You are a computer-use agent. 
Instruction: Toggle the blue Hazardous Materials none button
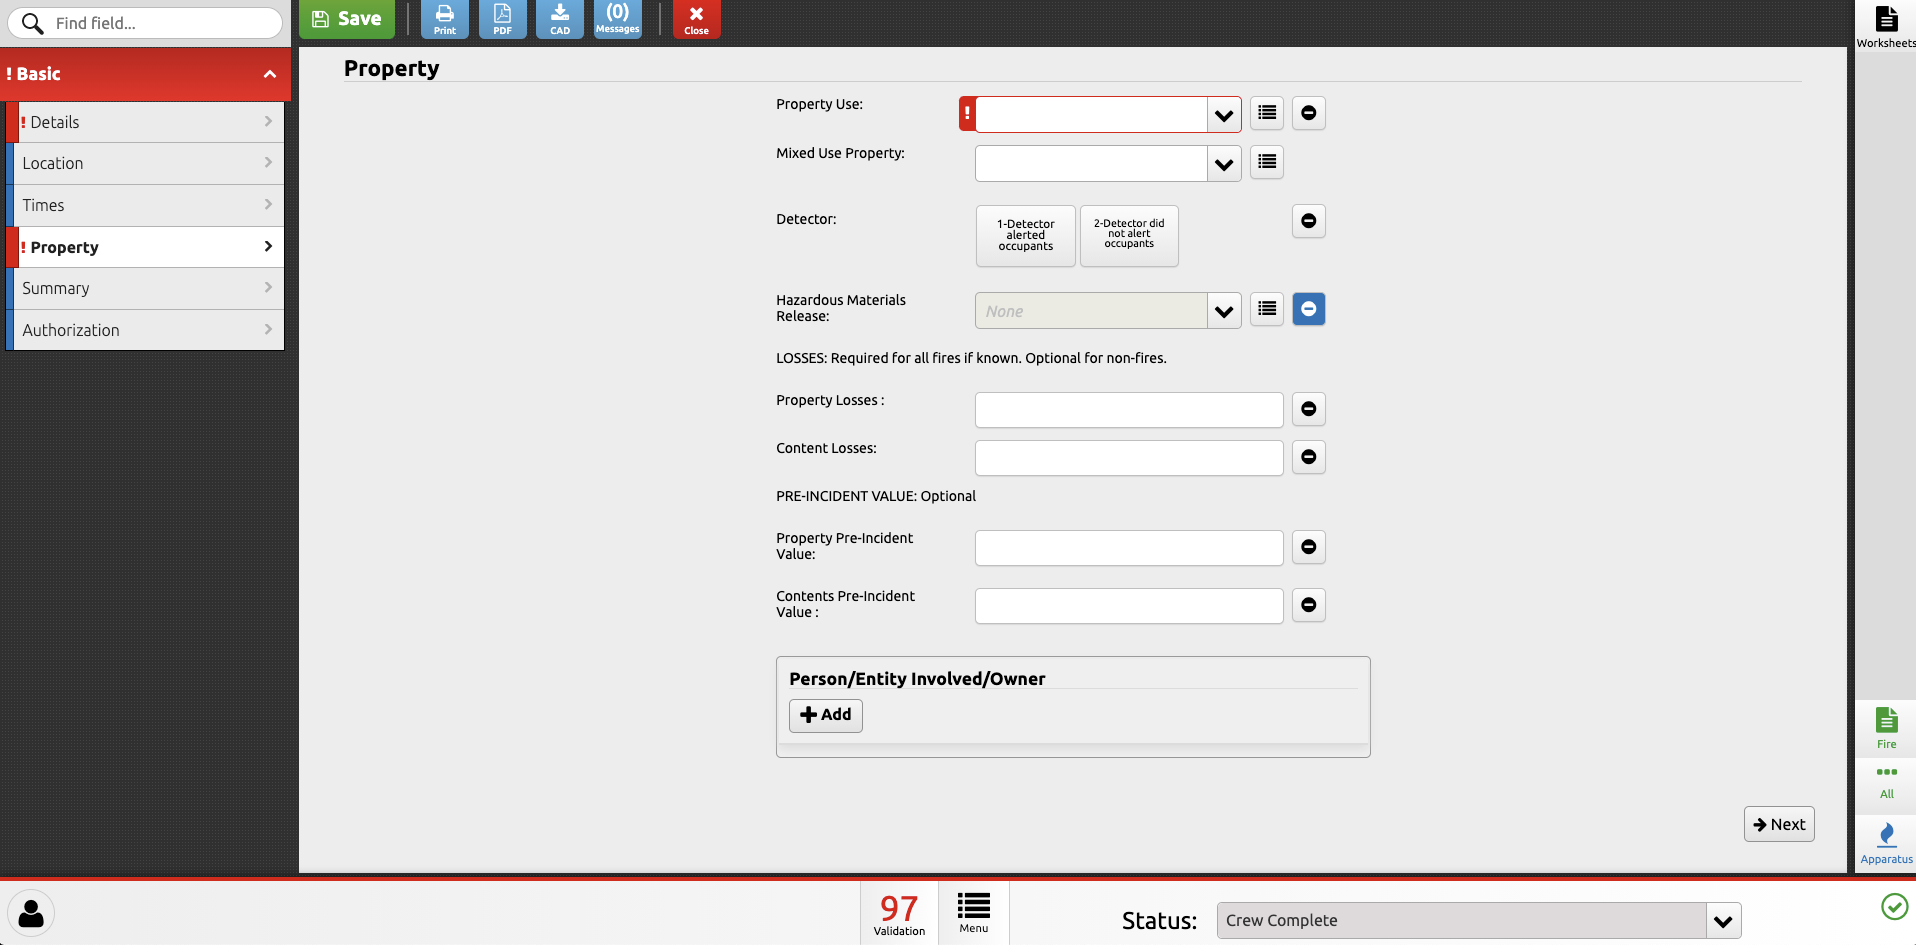click(1308, 310)
